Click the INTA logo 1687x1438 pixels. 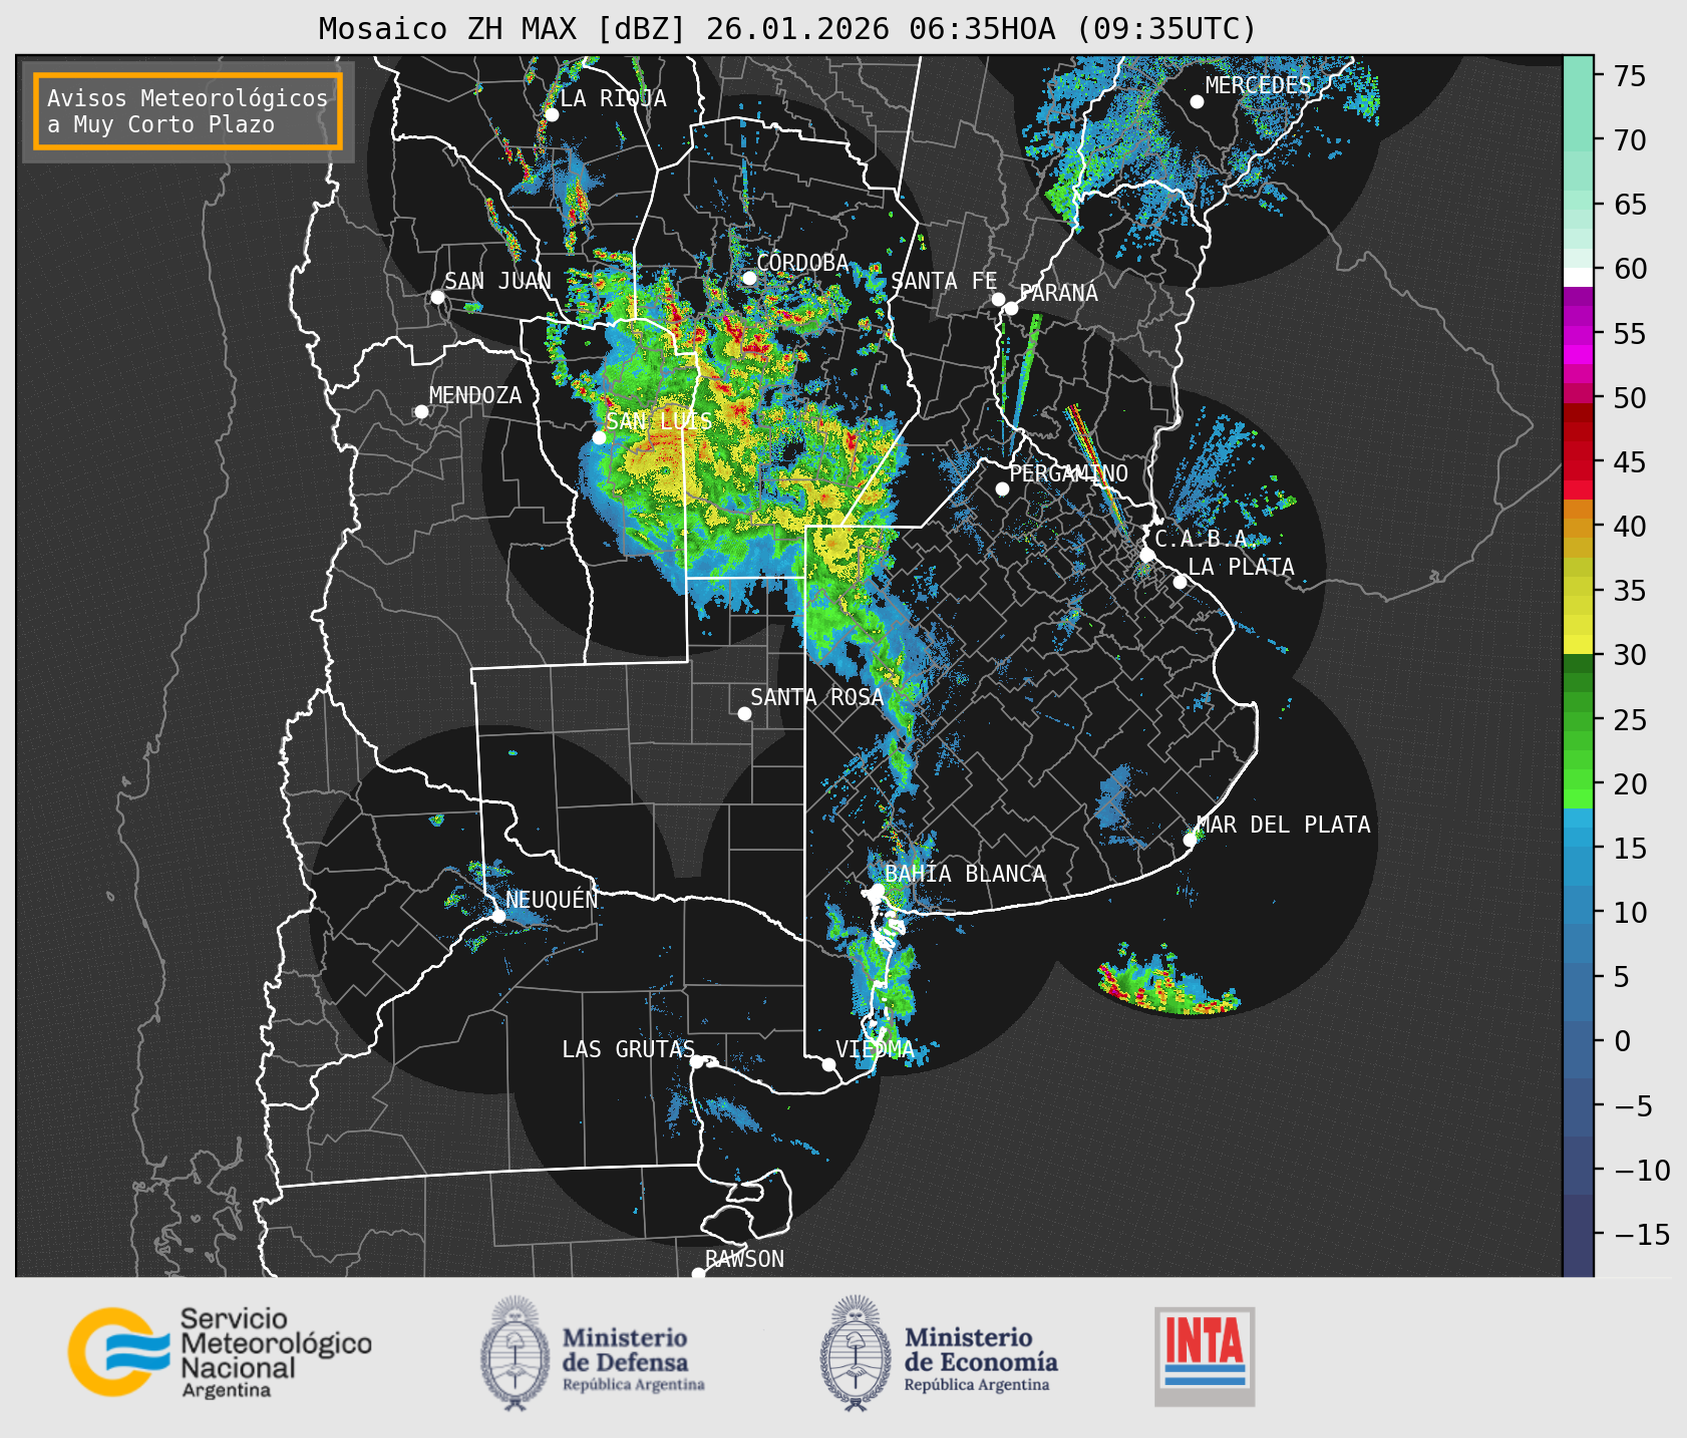(x=1204, y=1356)
